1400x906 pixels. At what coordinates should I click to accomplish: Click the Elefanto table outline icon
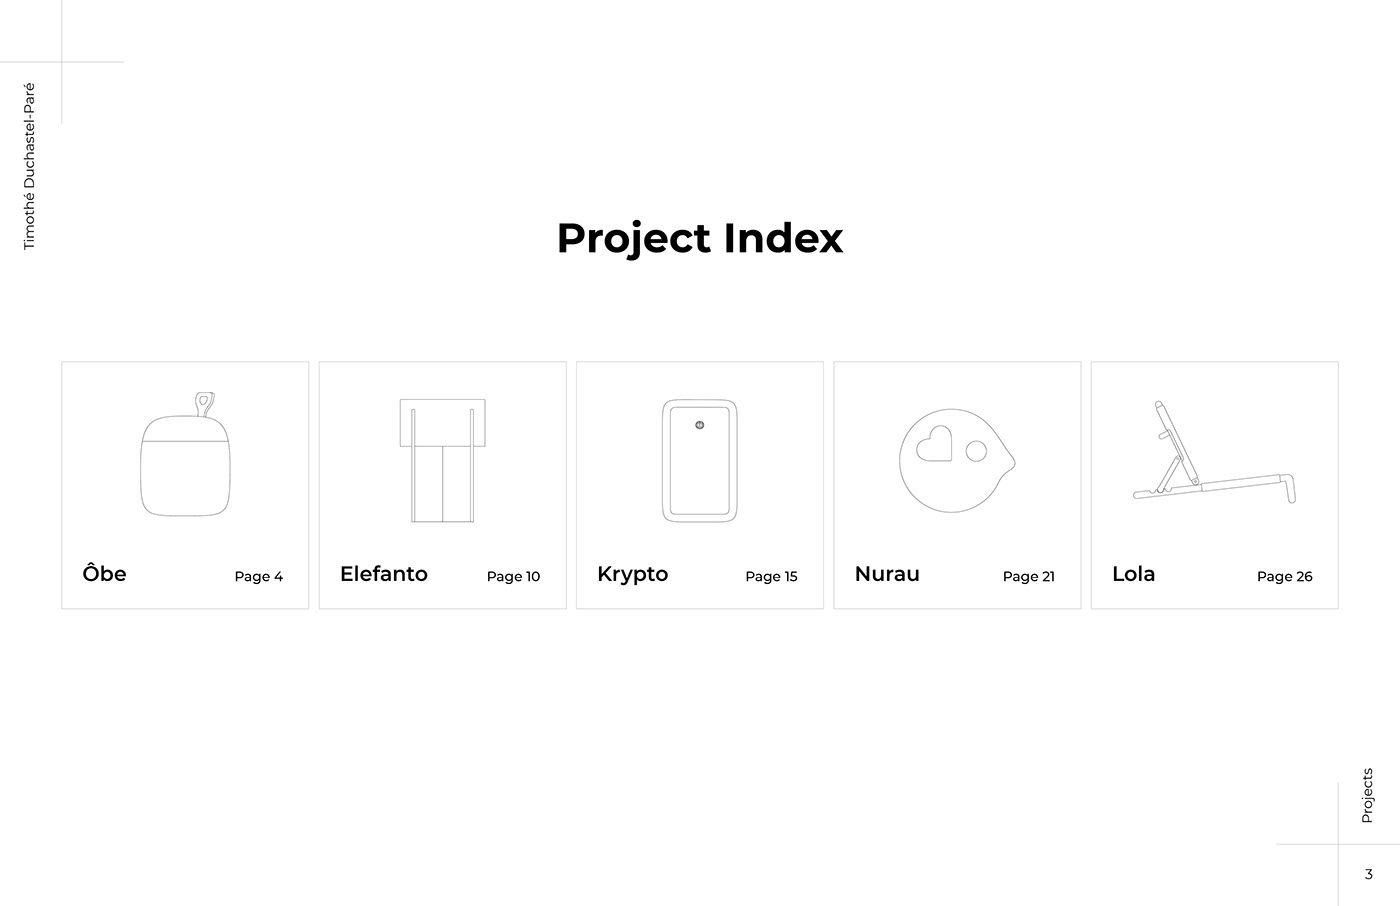(x=442, y=460)
